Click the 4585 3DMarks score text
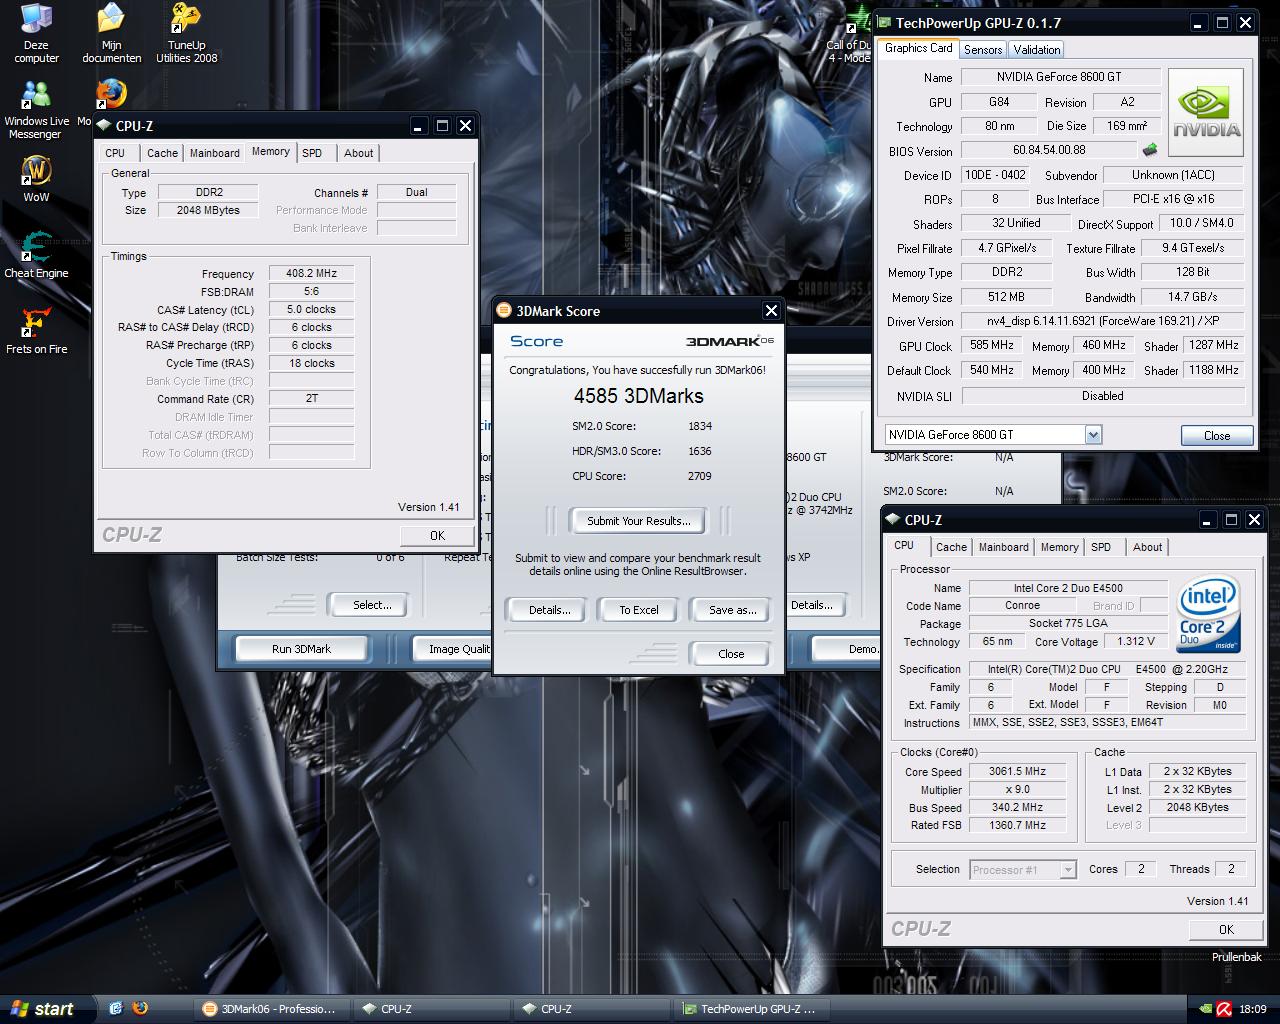This screenshot has height=1024, width=1280. pyautogui.click(x=638, y=396)
